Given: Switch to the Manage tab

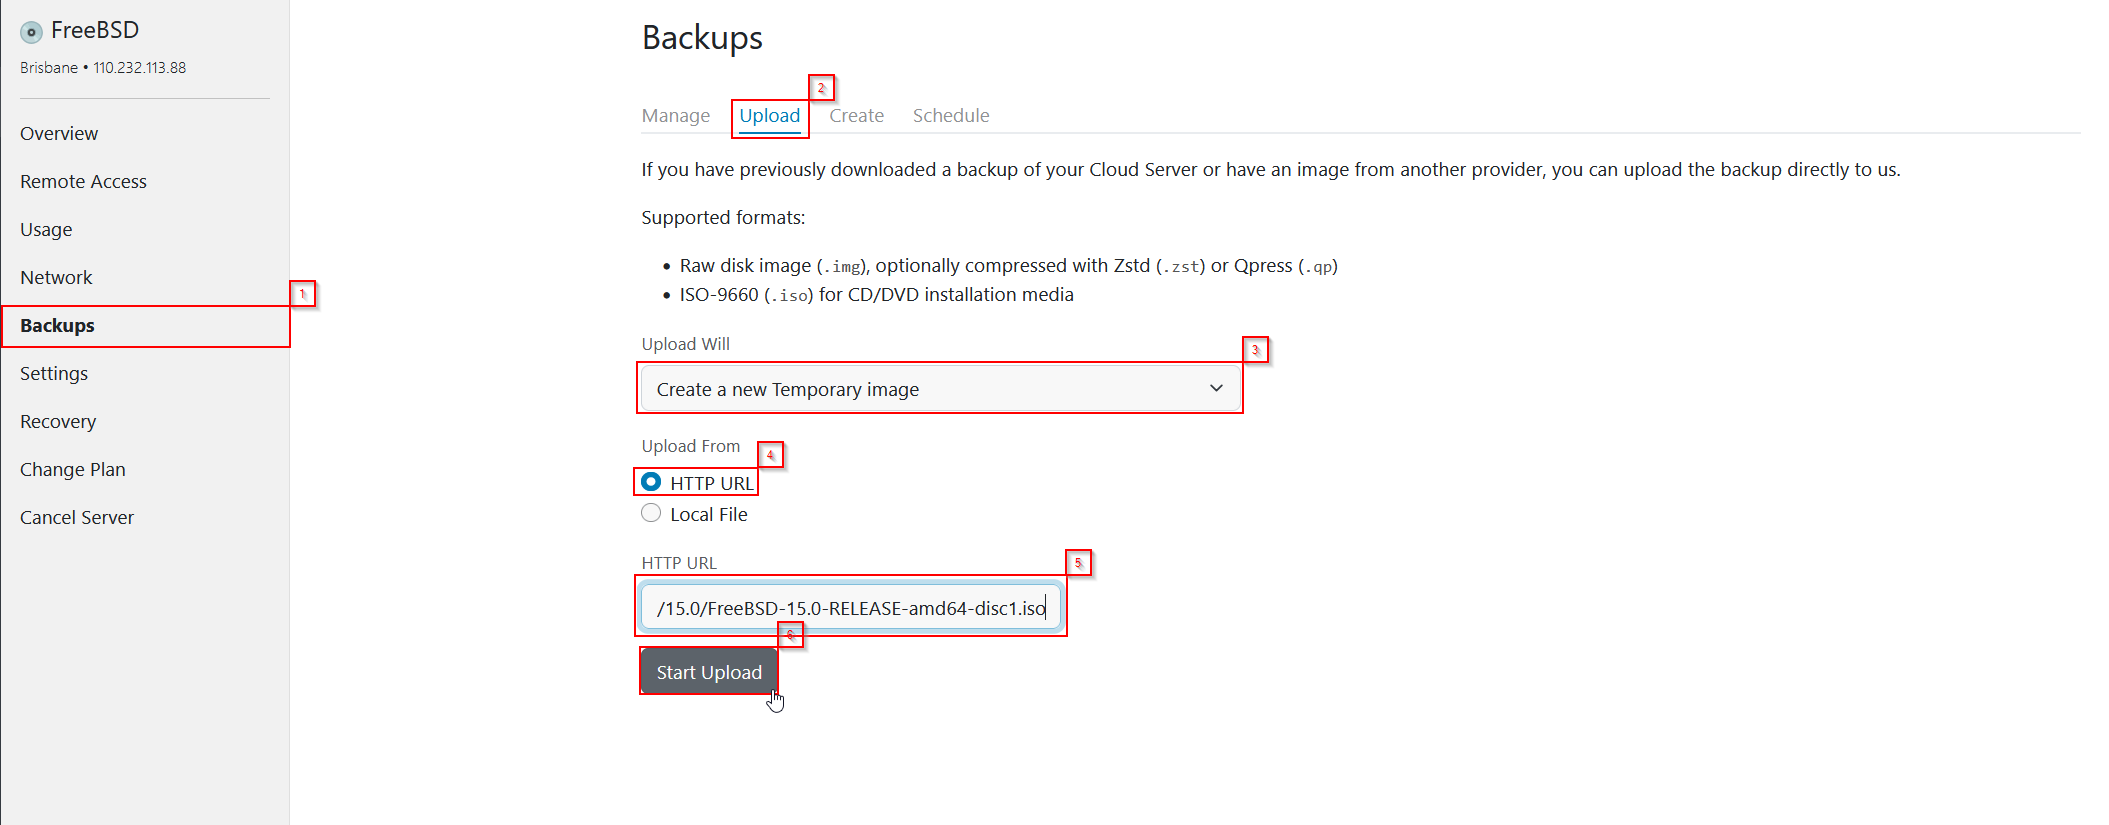Looking at the screenshot, I should (676, 116).
